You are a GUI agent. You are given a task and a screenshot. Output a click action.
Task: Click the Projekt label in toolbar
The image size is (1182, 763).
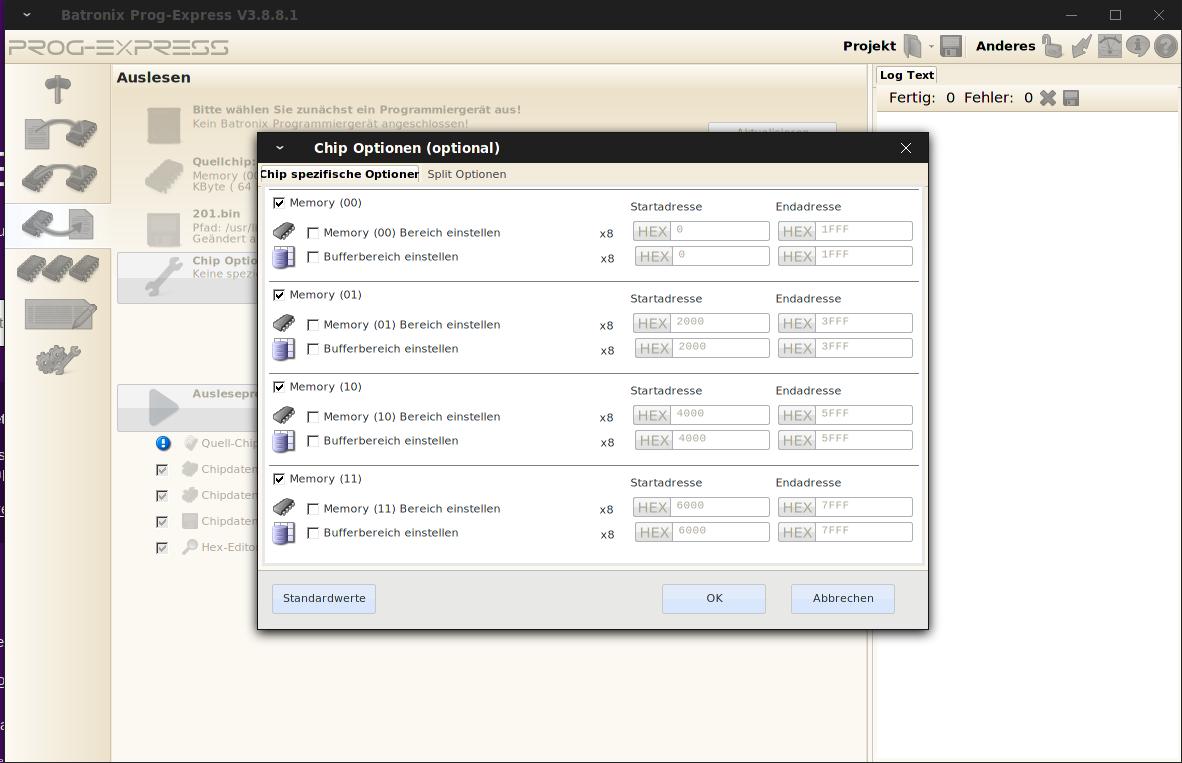coord(869,46)
